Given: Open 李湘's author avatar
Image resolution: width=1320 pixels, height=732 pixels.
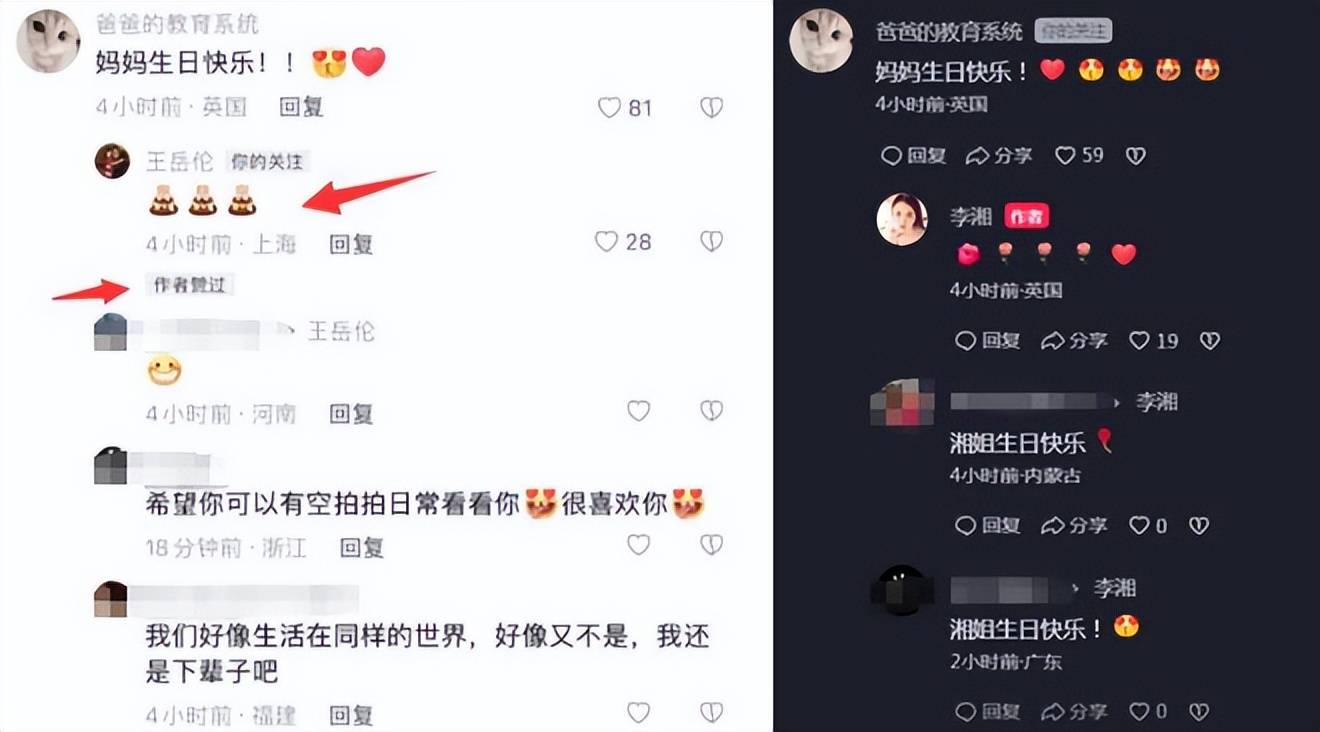Looking at the screenshot, I should (x=902, y=219).
